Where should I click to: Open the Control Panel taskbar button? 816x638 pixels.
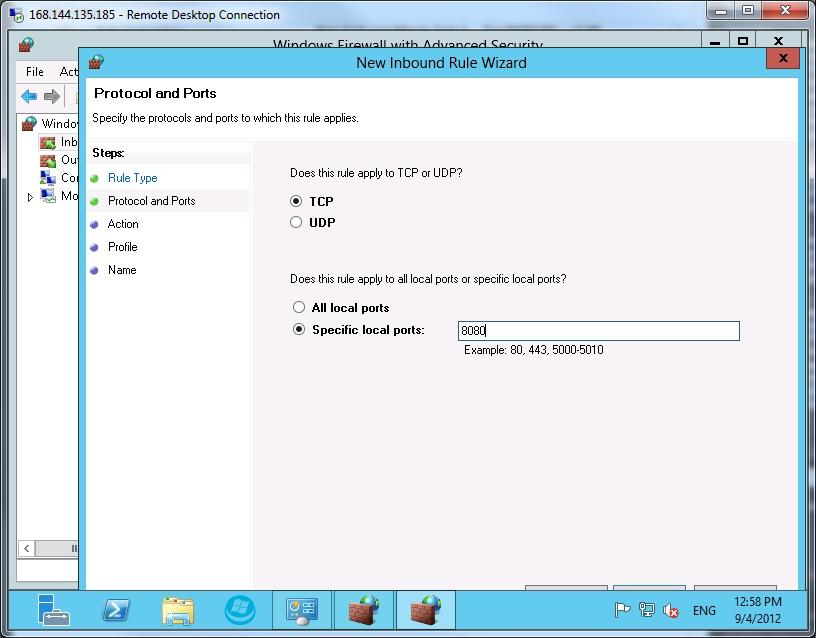[302, 609]
